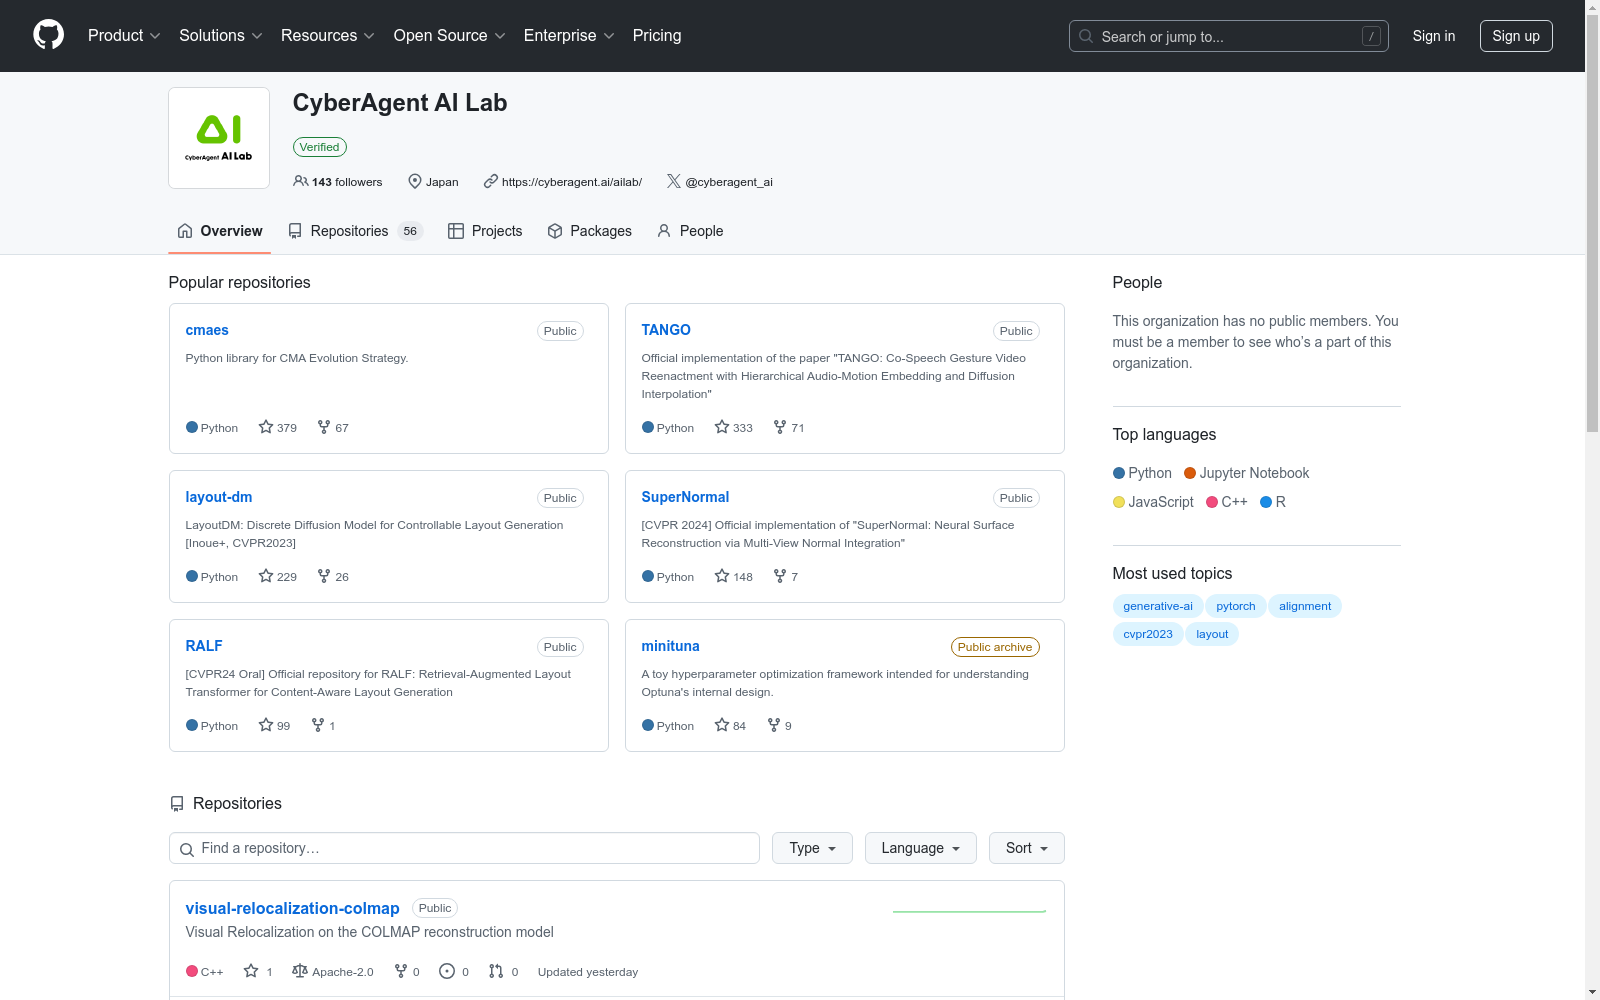This screenshot has width=1600, height=1000.
Task: Click the fork icon on minituna card
Action: point(774,725)
